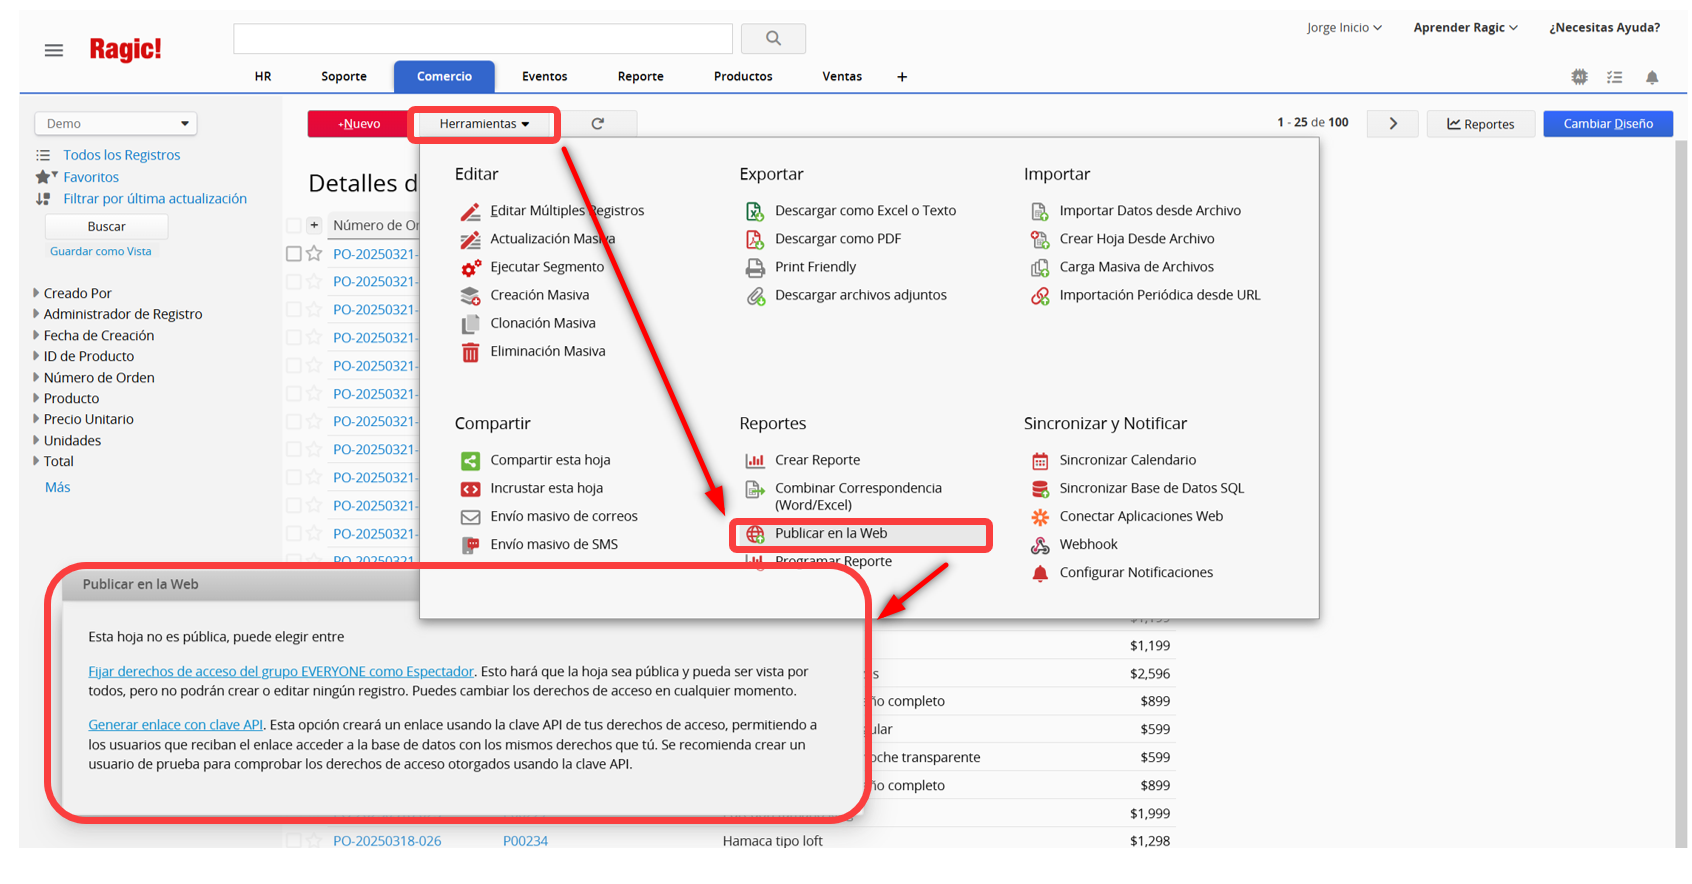Open the Jorge Inicio user menu
Viewport: 1692px width, 884px height.
point(1344,28)
